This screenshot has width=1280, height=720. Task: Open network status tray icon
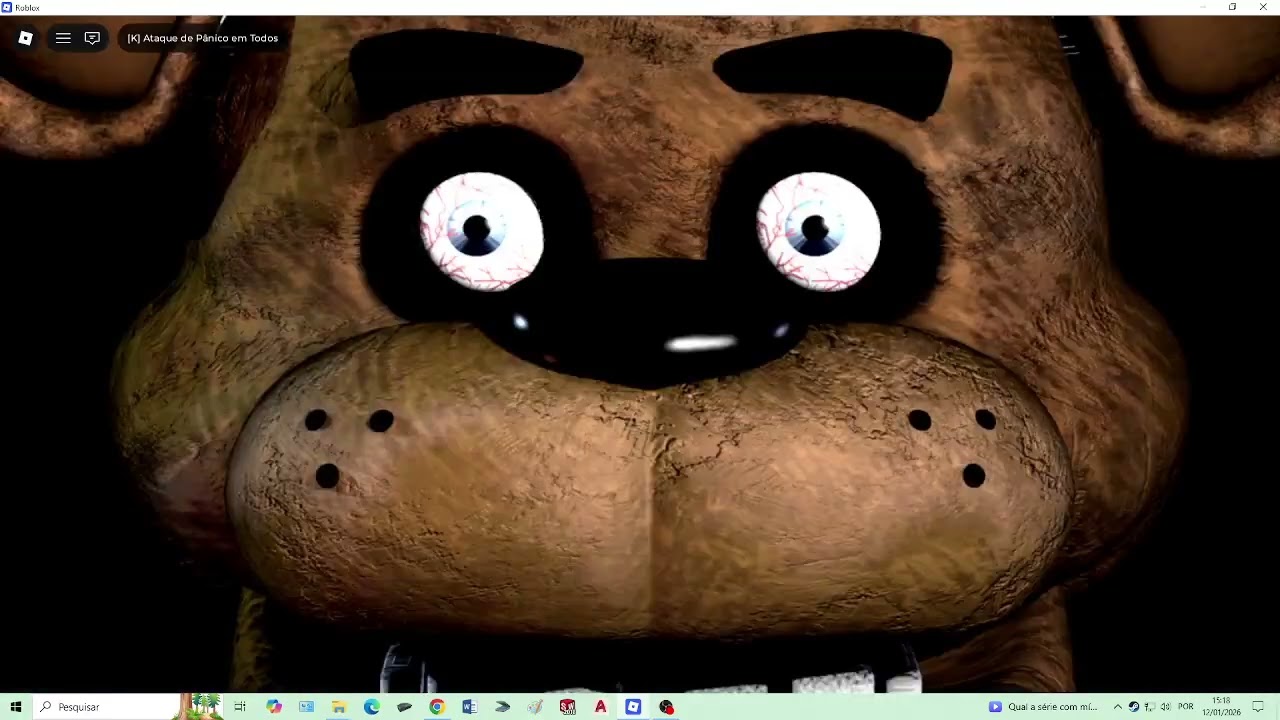pyautogui.click(x=1149, y=707)
